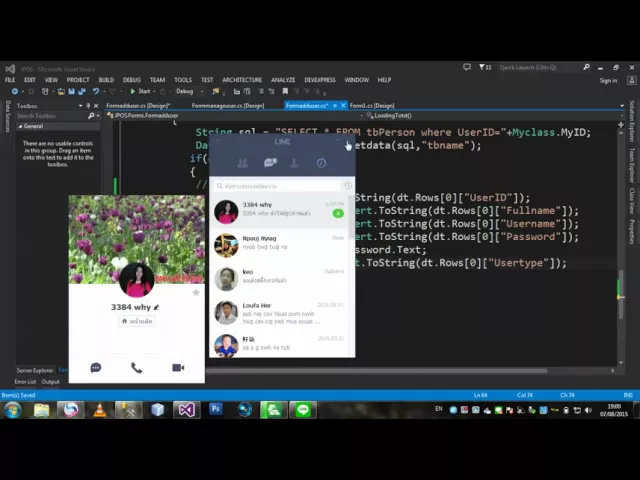640x480 pixels.
Task: Open the LINE timeline clock icon
Action: point(321,163)
